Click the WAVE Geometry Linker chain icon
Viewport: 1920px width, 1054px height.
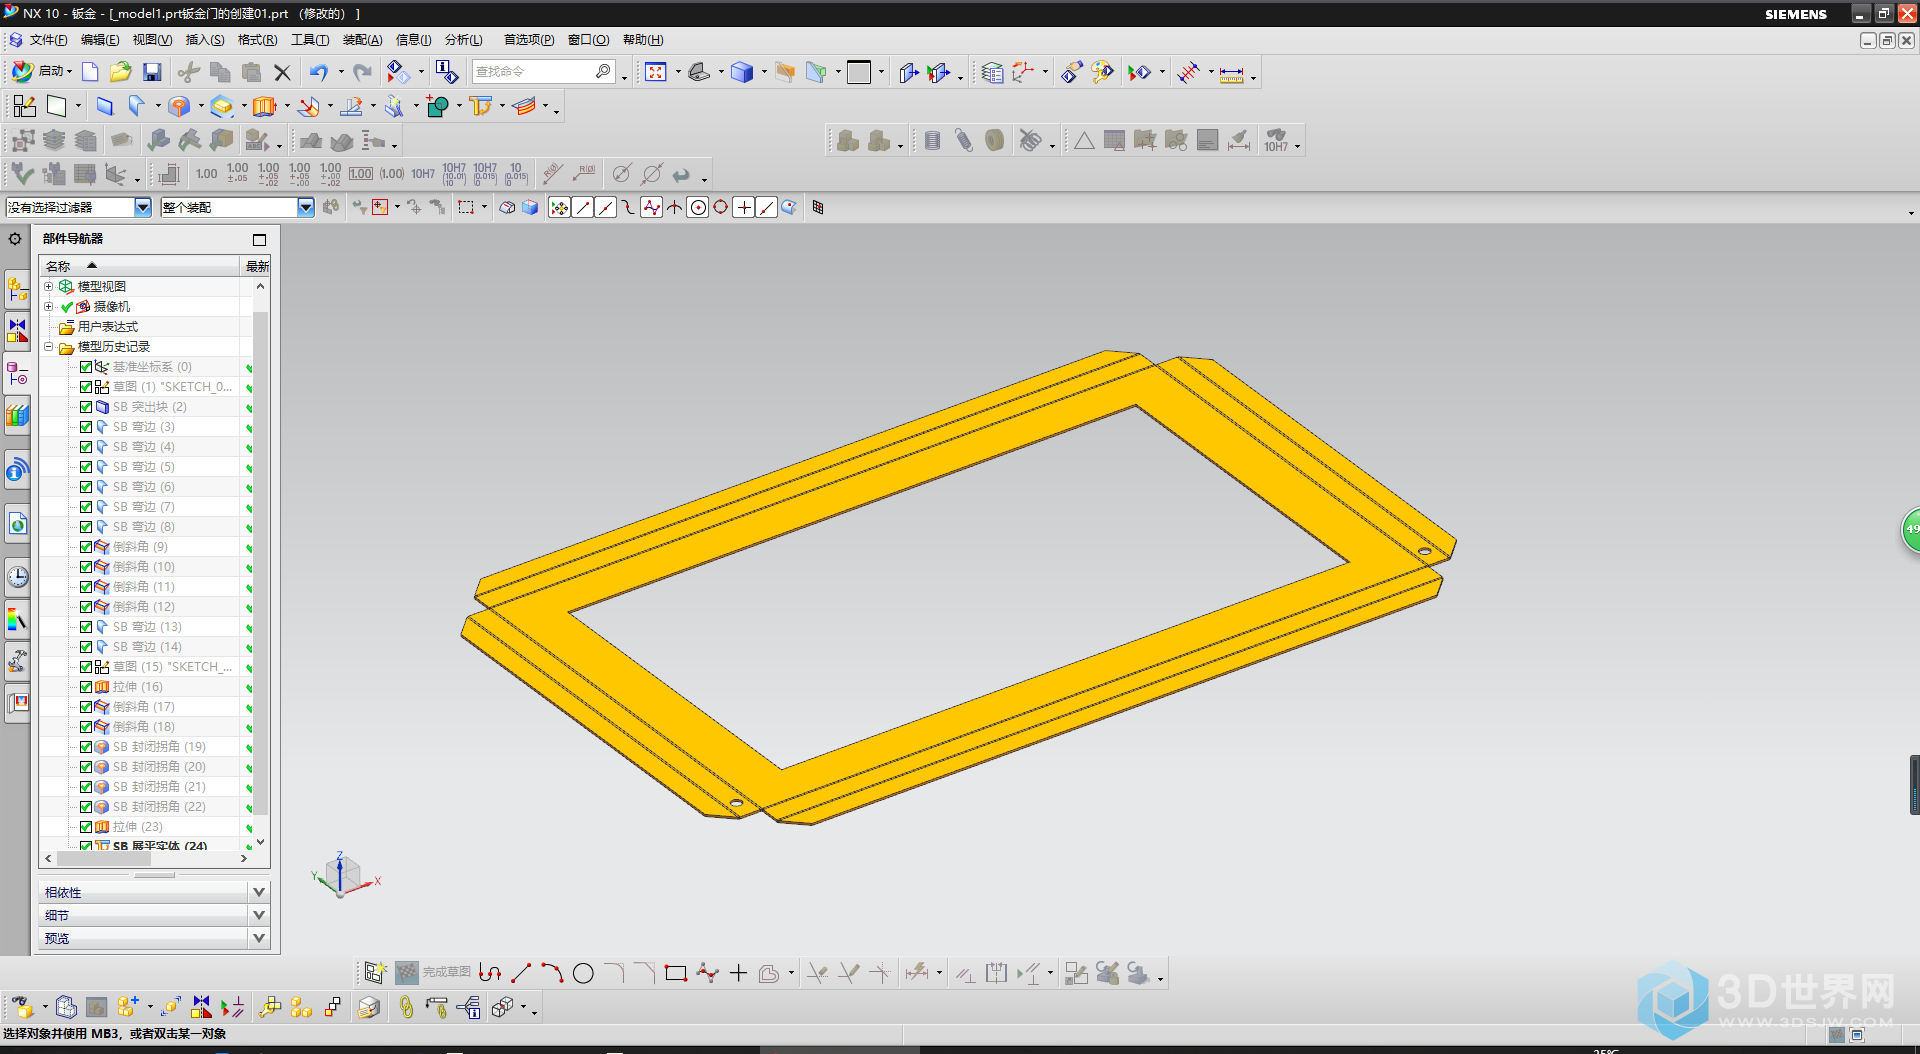tap(406, 1007)
